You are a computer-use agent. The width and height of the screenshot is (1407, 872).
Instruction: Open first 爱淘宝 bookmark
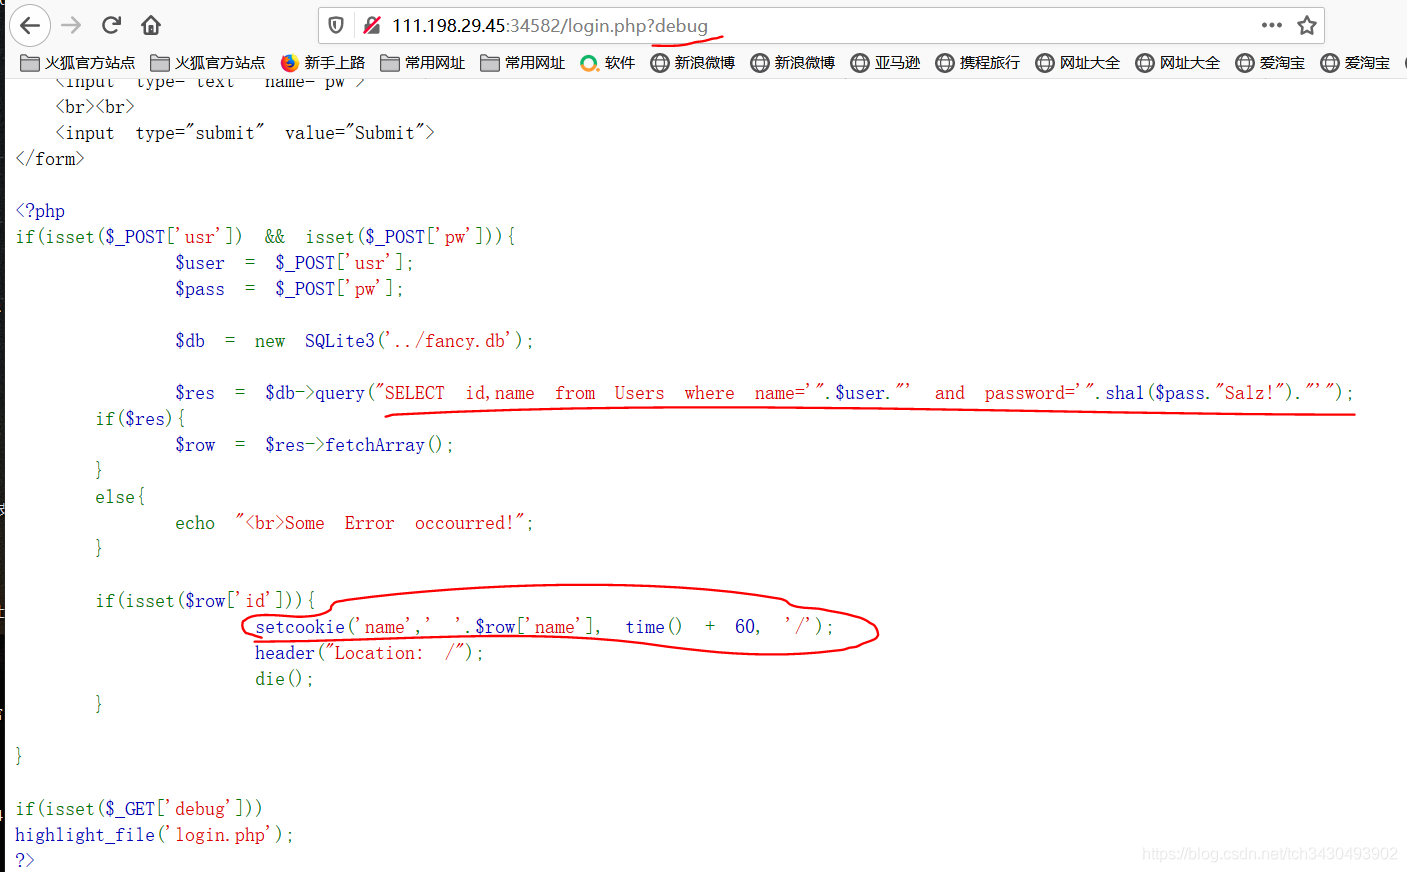pyautogui.click(x=1270, y=63)
